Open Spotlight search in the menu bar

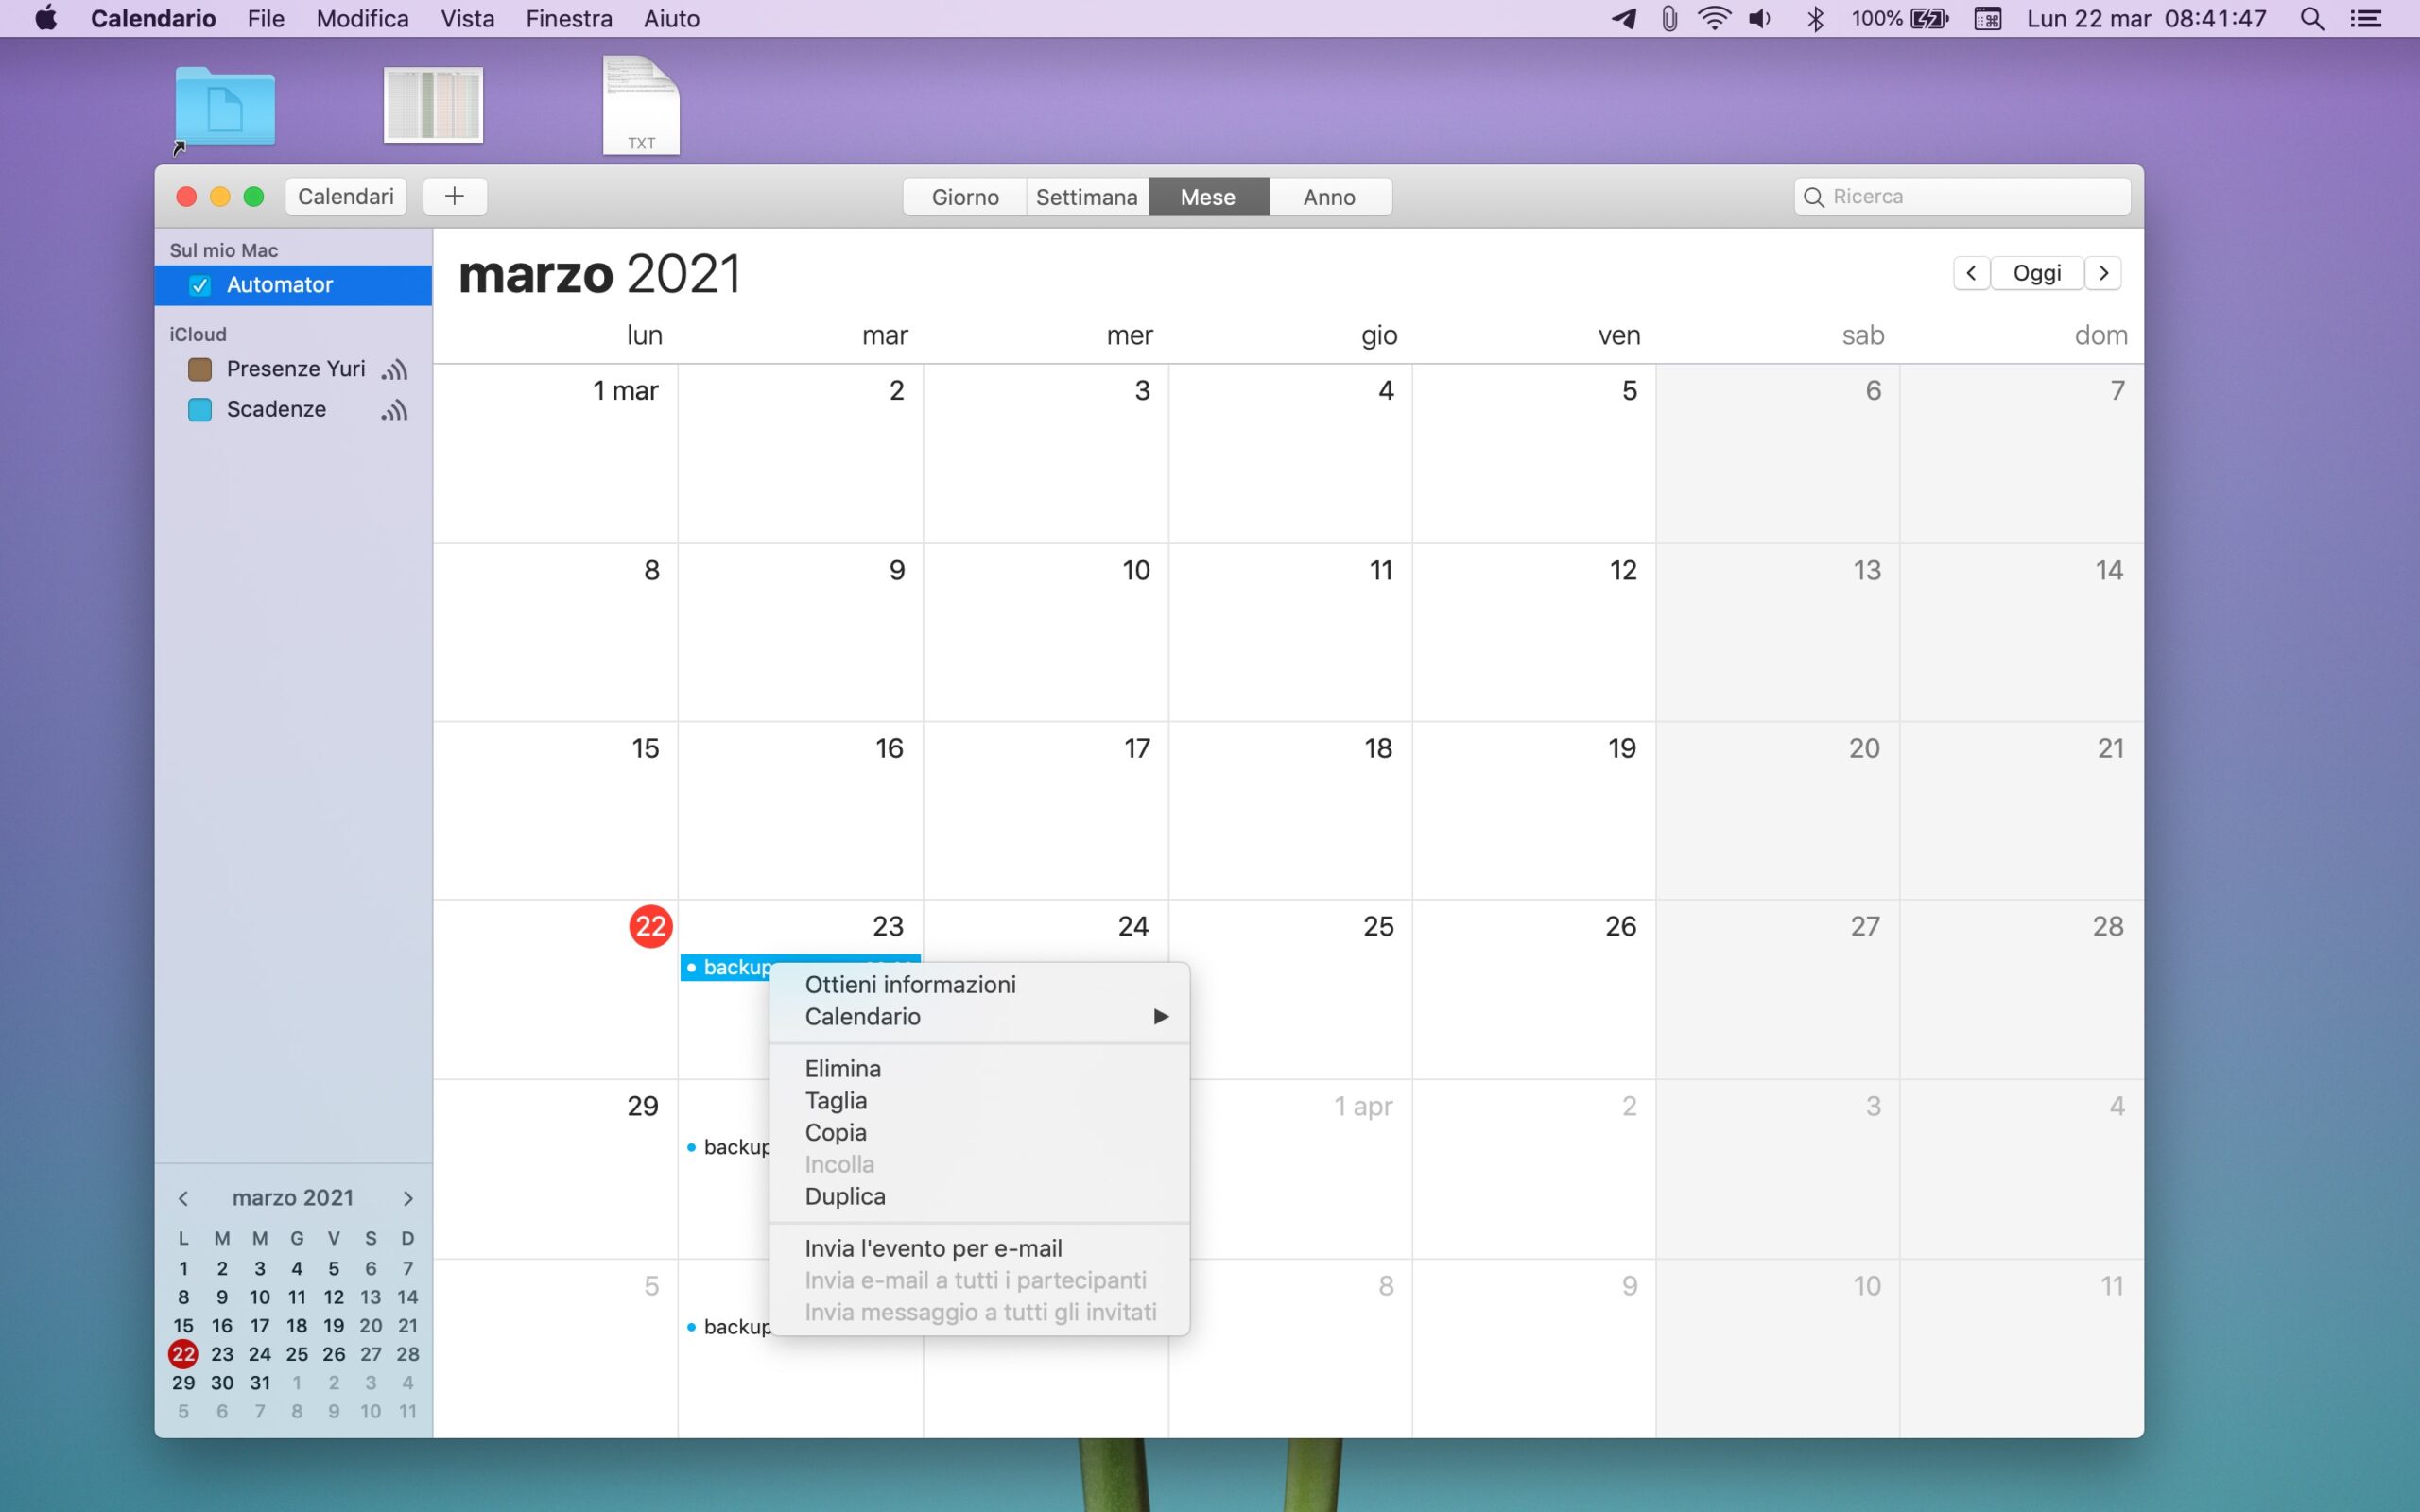[x=2311, y=18]
